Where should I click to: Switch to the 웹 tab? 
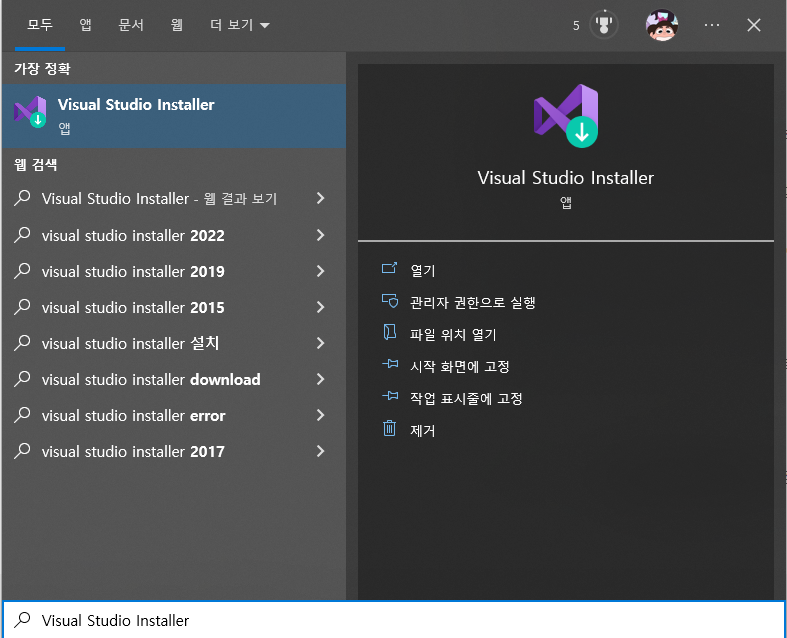177,25
